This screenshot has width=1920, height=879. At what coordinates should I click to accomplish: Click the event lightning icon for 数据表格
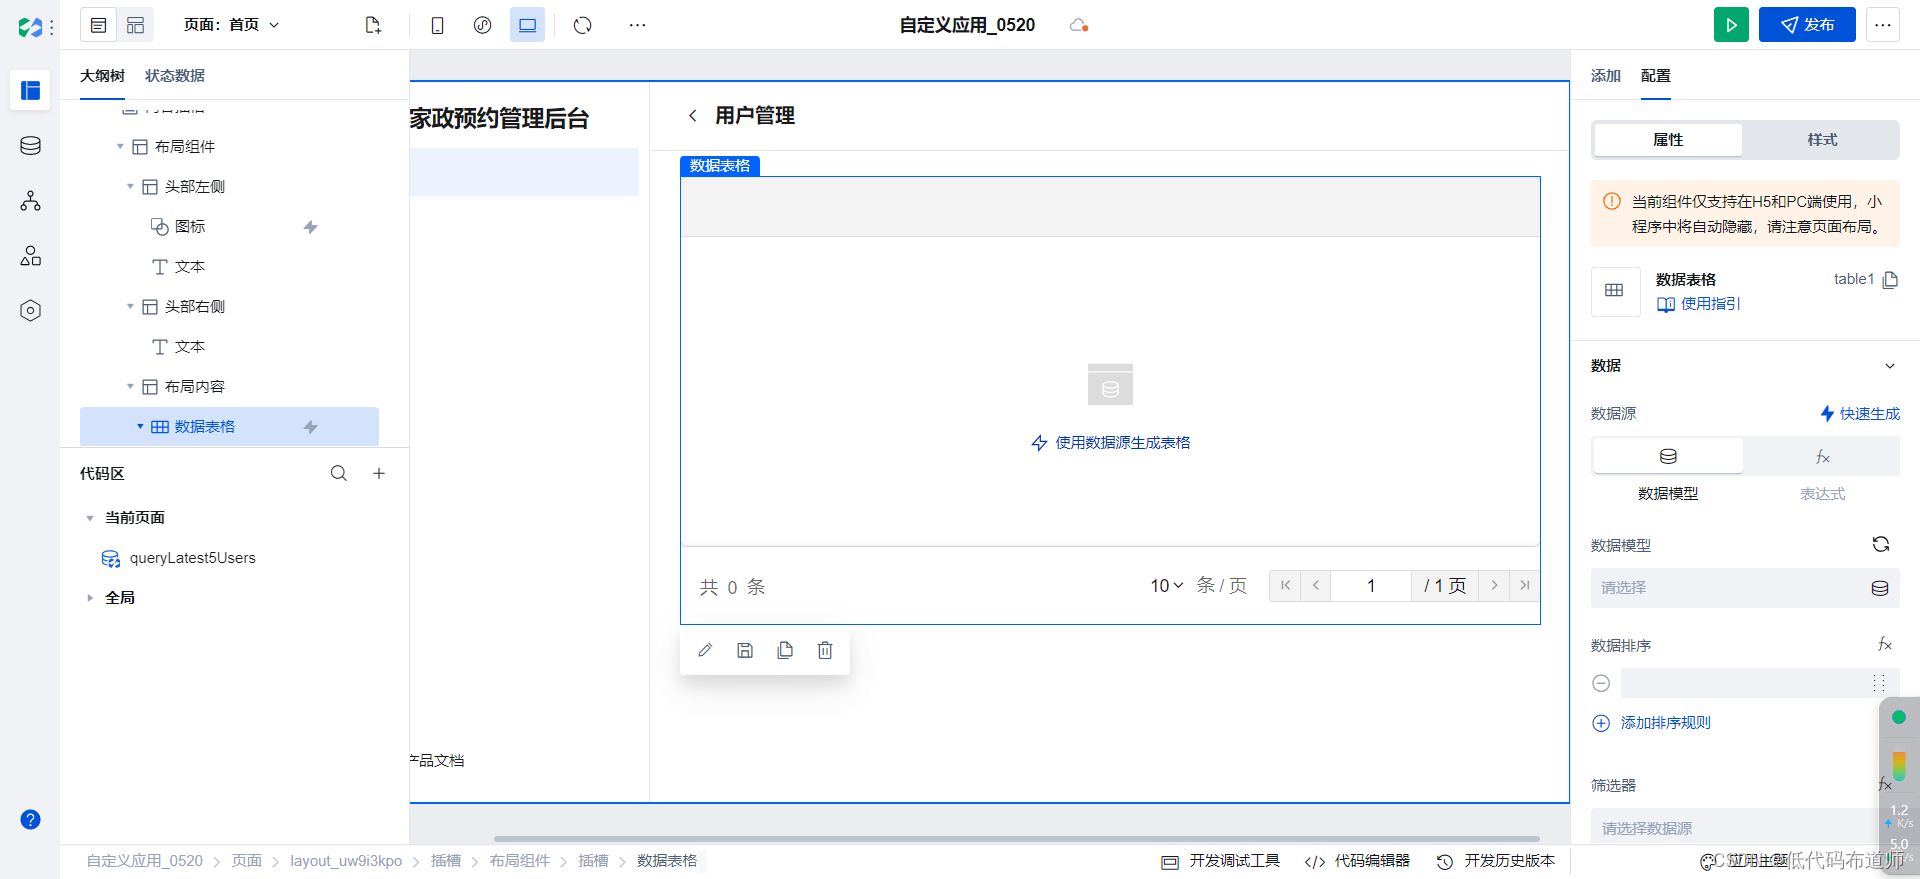point(311,427)
